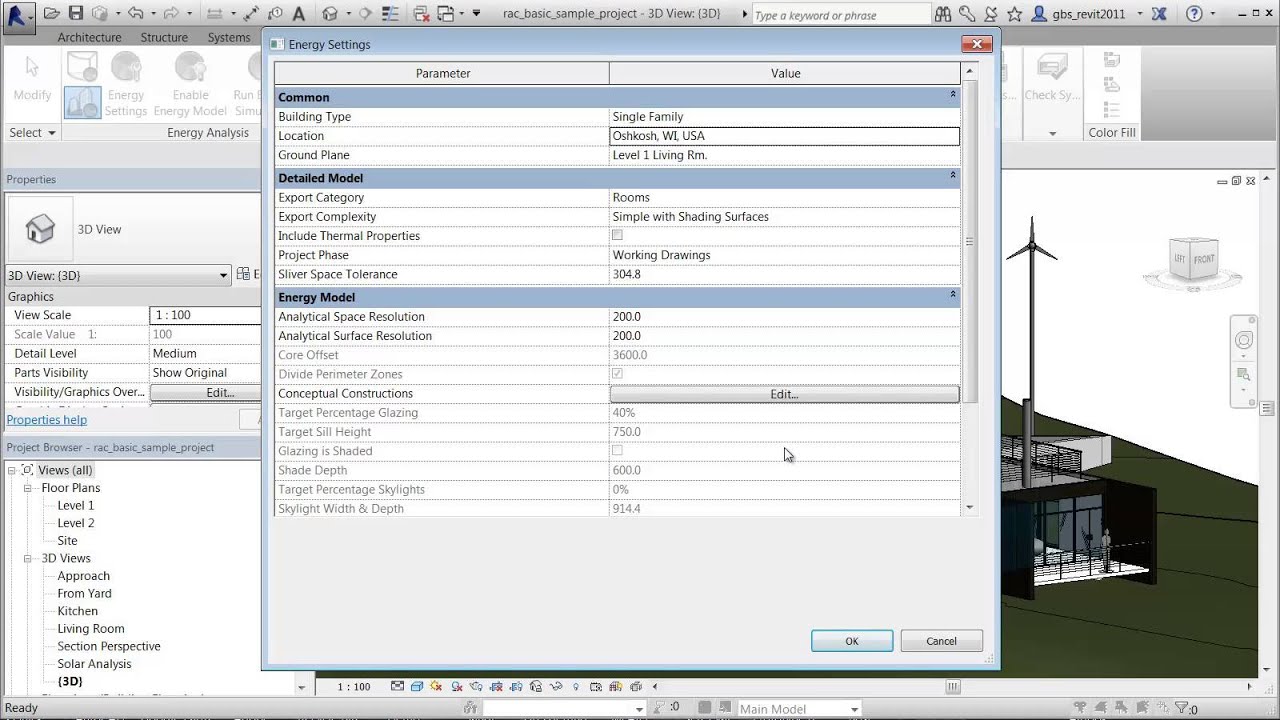The width and height of the screenshot is (1280, 720).
Task: Enable the Include Thermal Properties checkbox
Action: point(617,235)
